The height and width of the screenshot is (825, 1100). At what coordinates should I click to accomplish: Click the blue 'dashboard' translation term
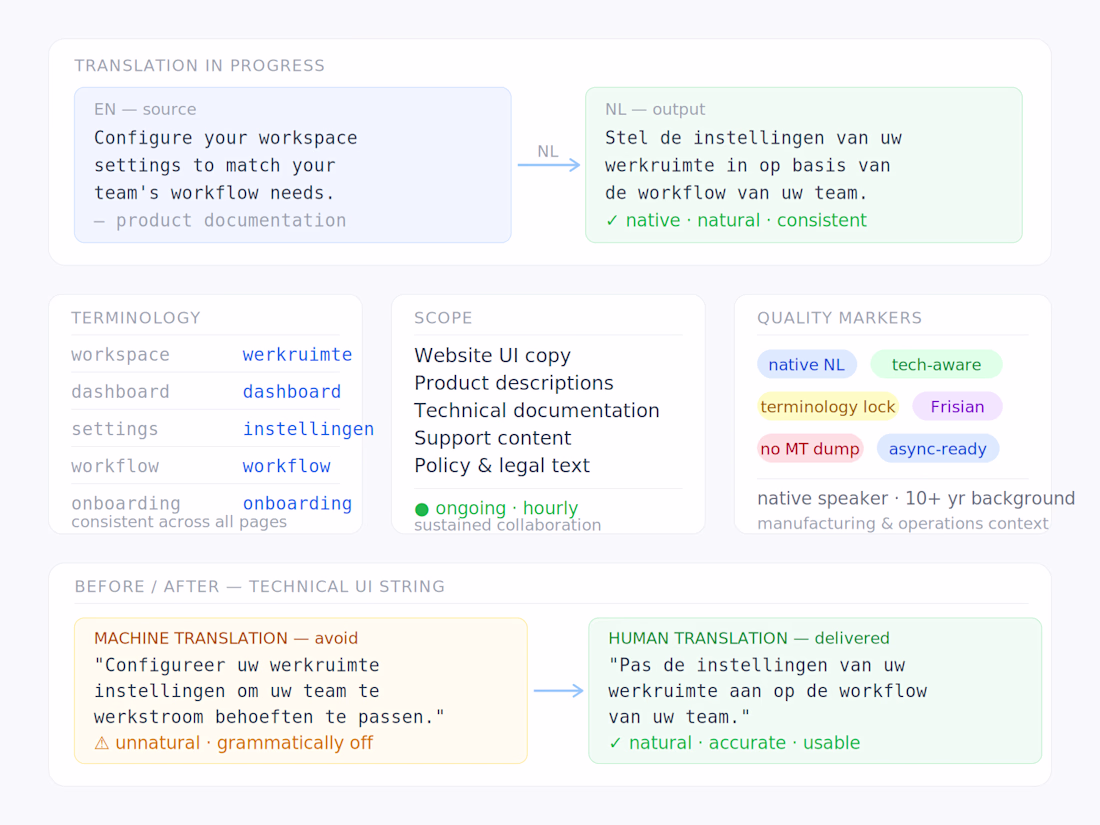292,392
